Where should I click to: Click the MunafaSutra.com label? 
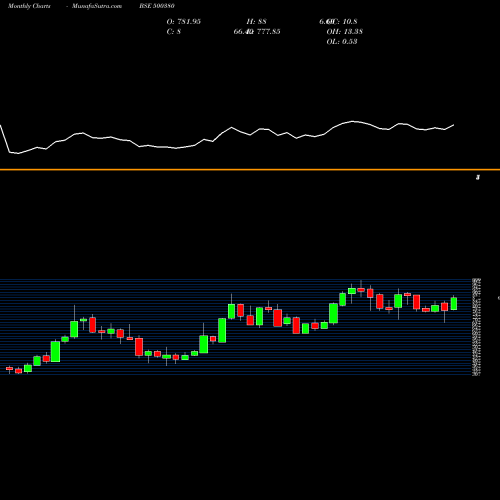tap(97, 6)
